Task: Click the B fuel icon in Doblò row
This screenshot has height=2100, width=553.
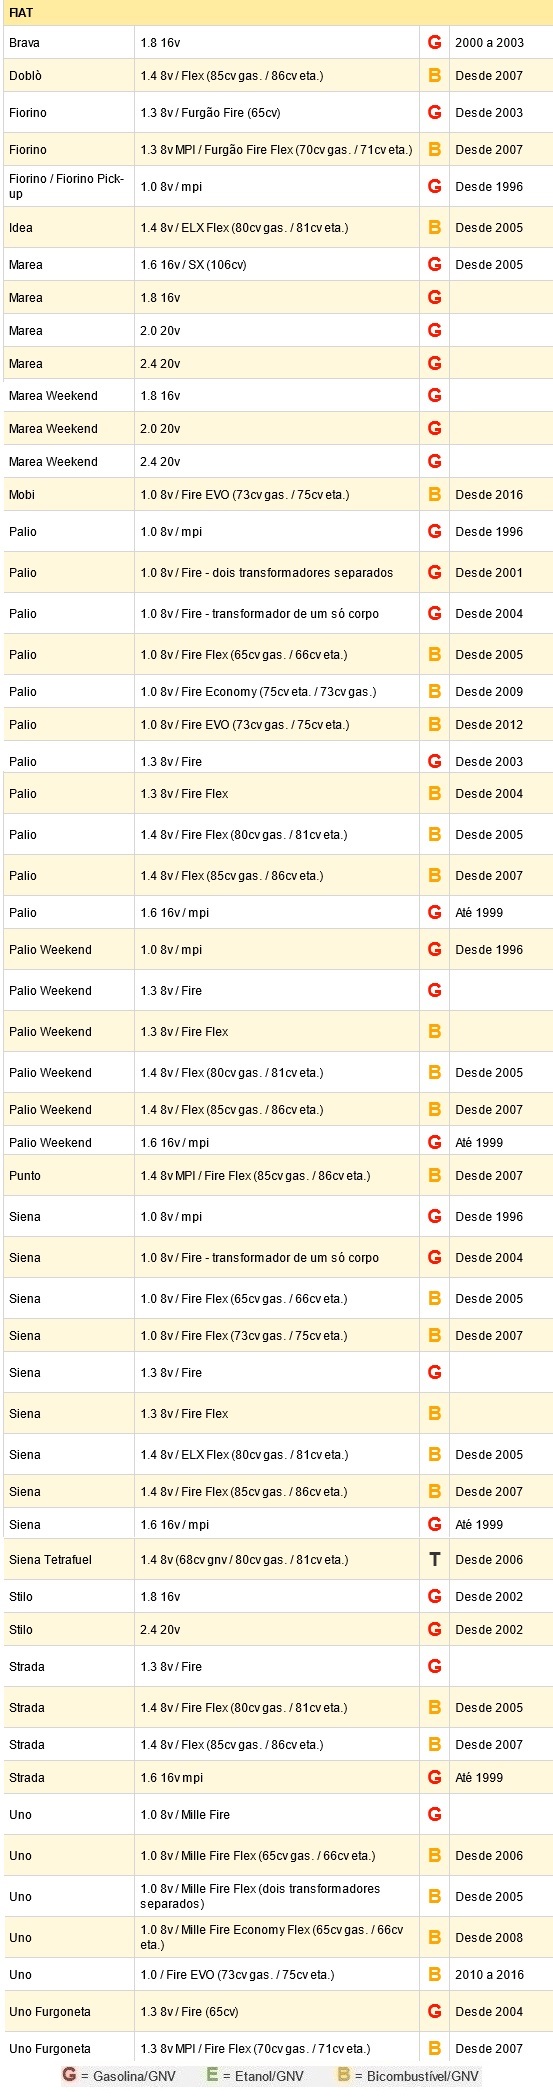Action: pyautogui.click(x=434, y=76)
